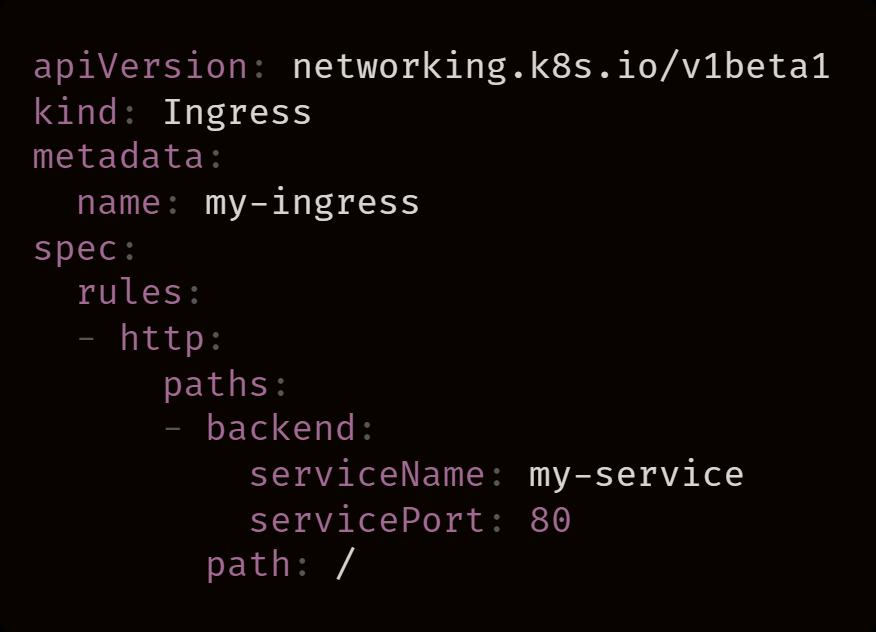The image size is (876, 632).
Task: Place cursor on the paths key
Action: tap(216, 384)
